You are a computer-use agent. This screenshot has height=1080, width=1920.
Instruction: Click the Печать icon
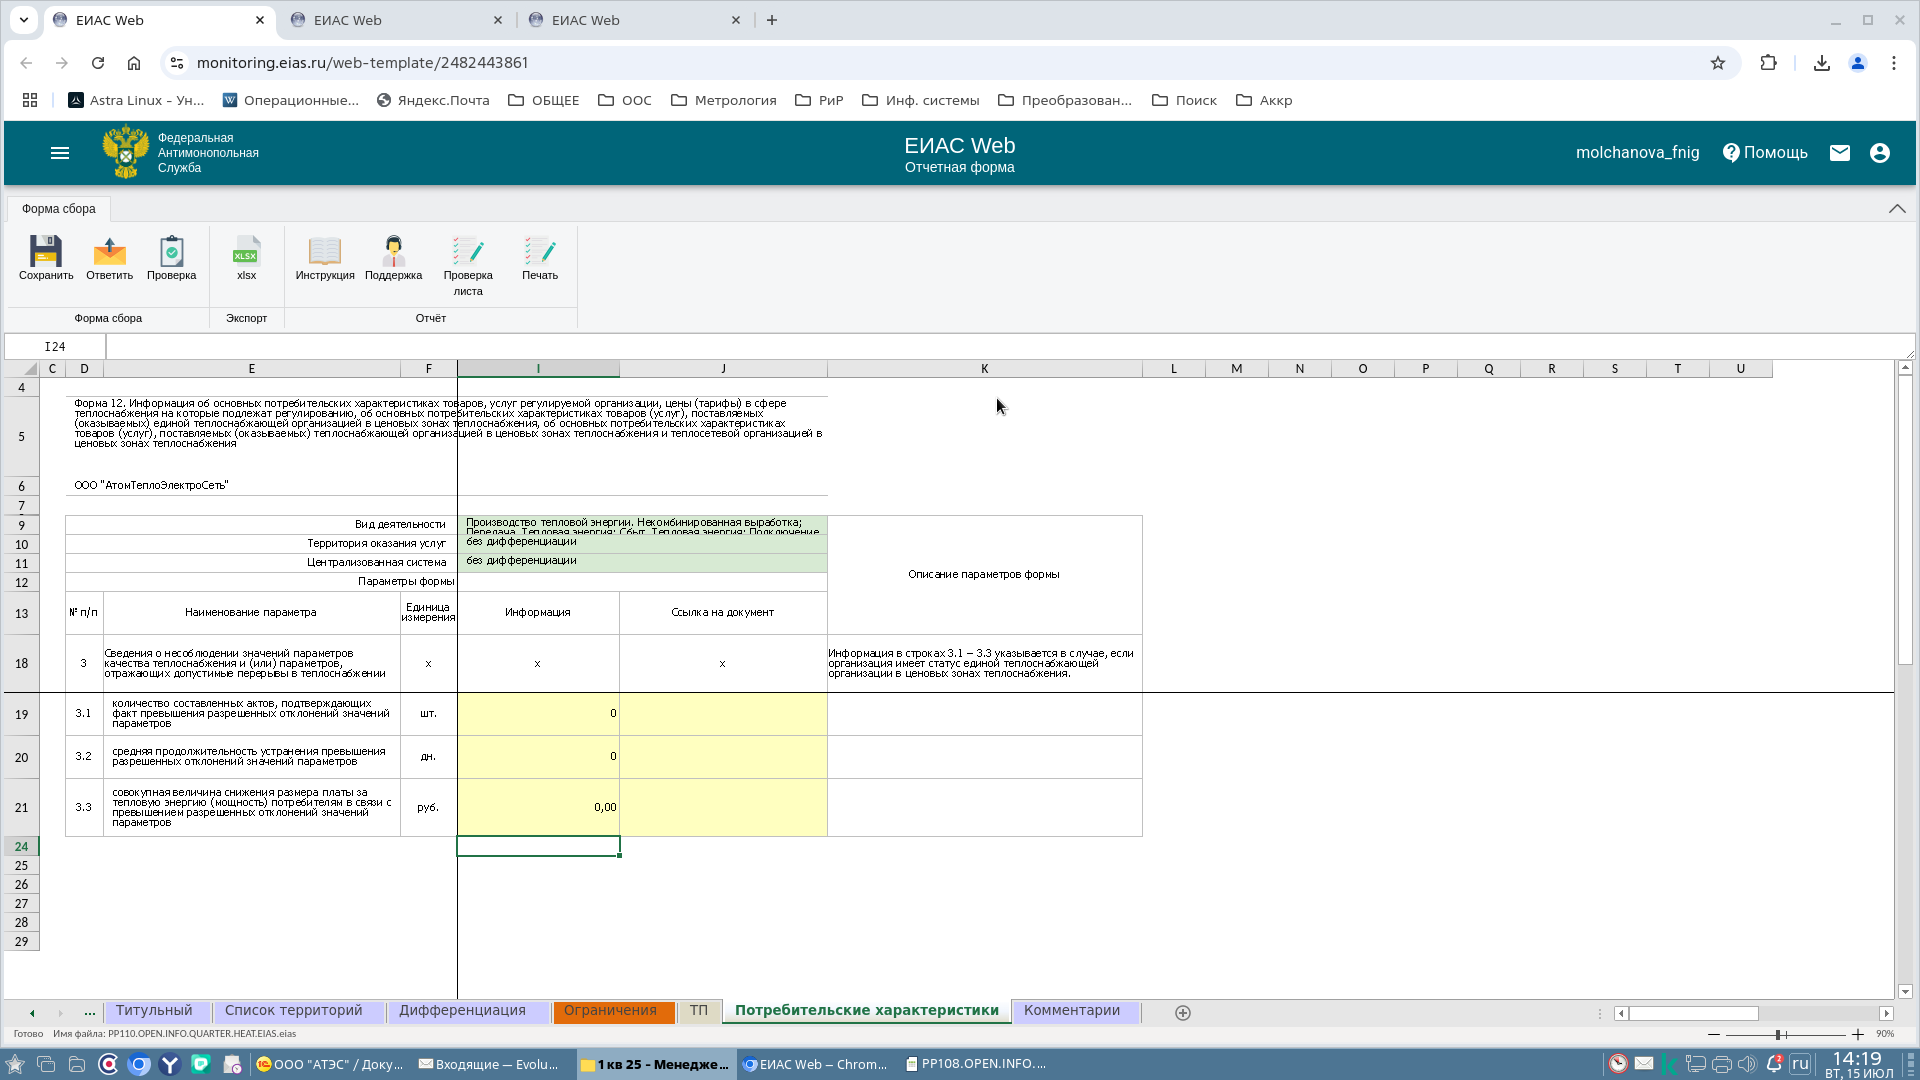(x=540, y=252)
